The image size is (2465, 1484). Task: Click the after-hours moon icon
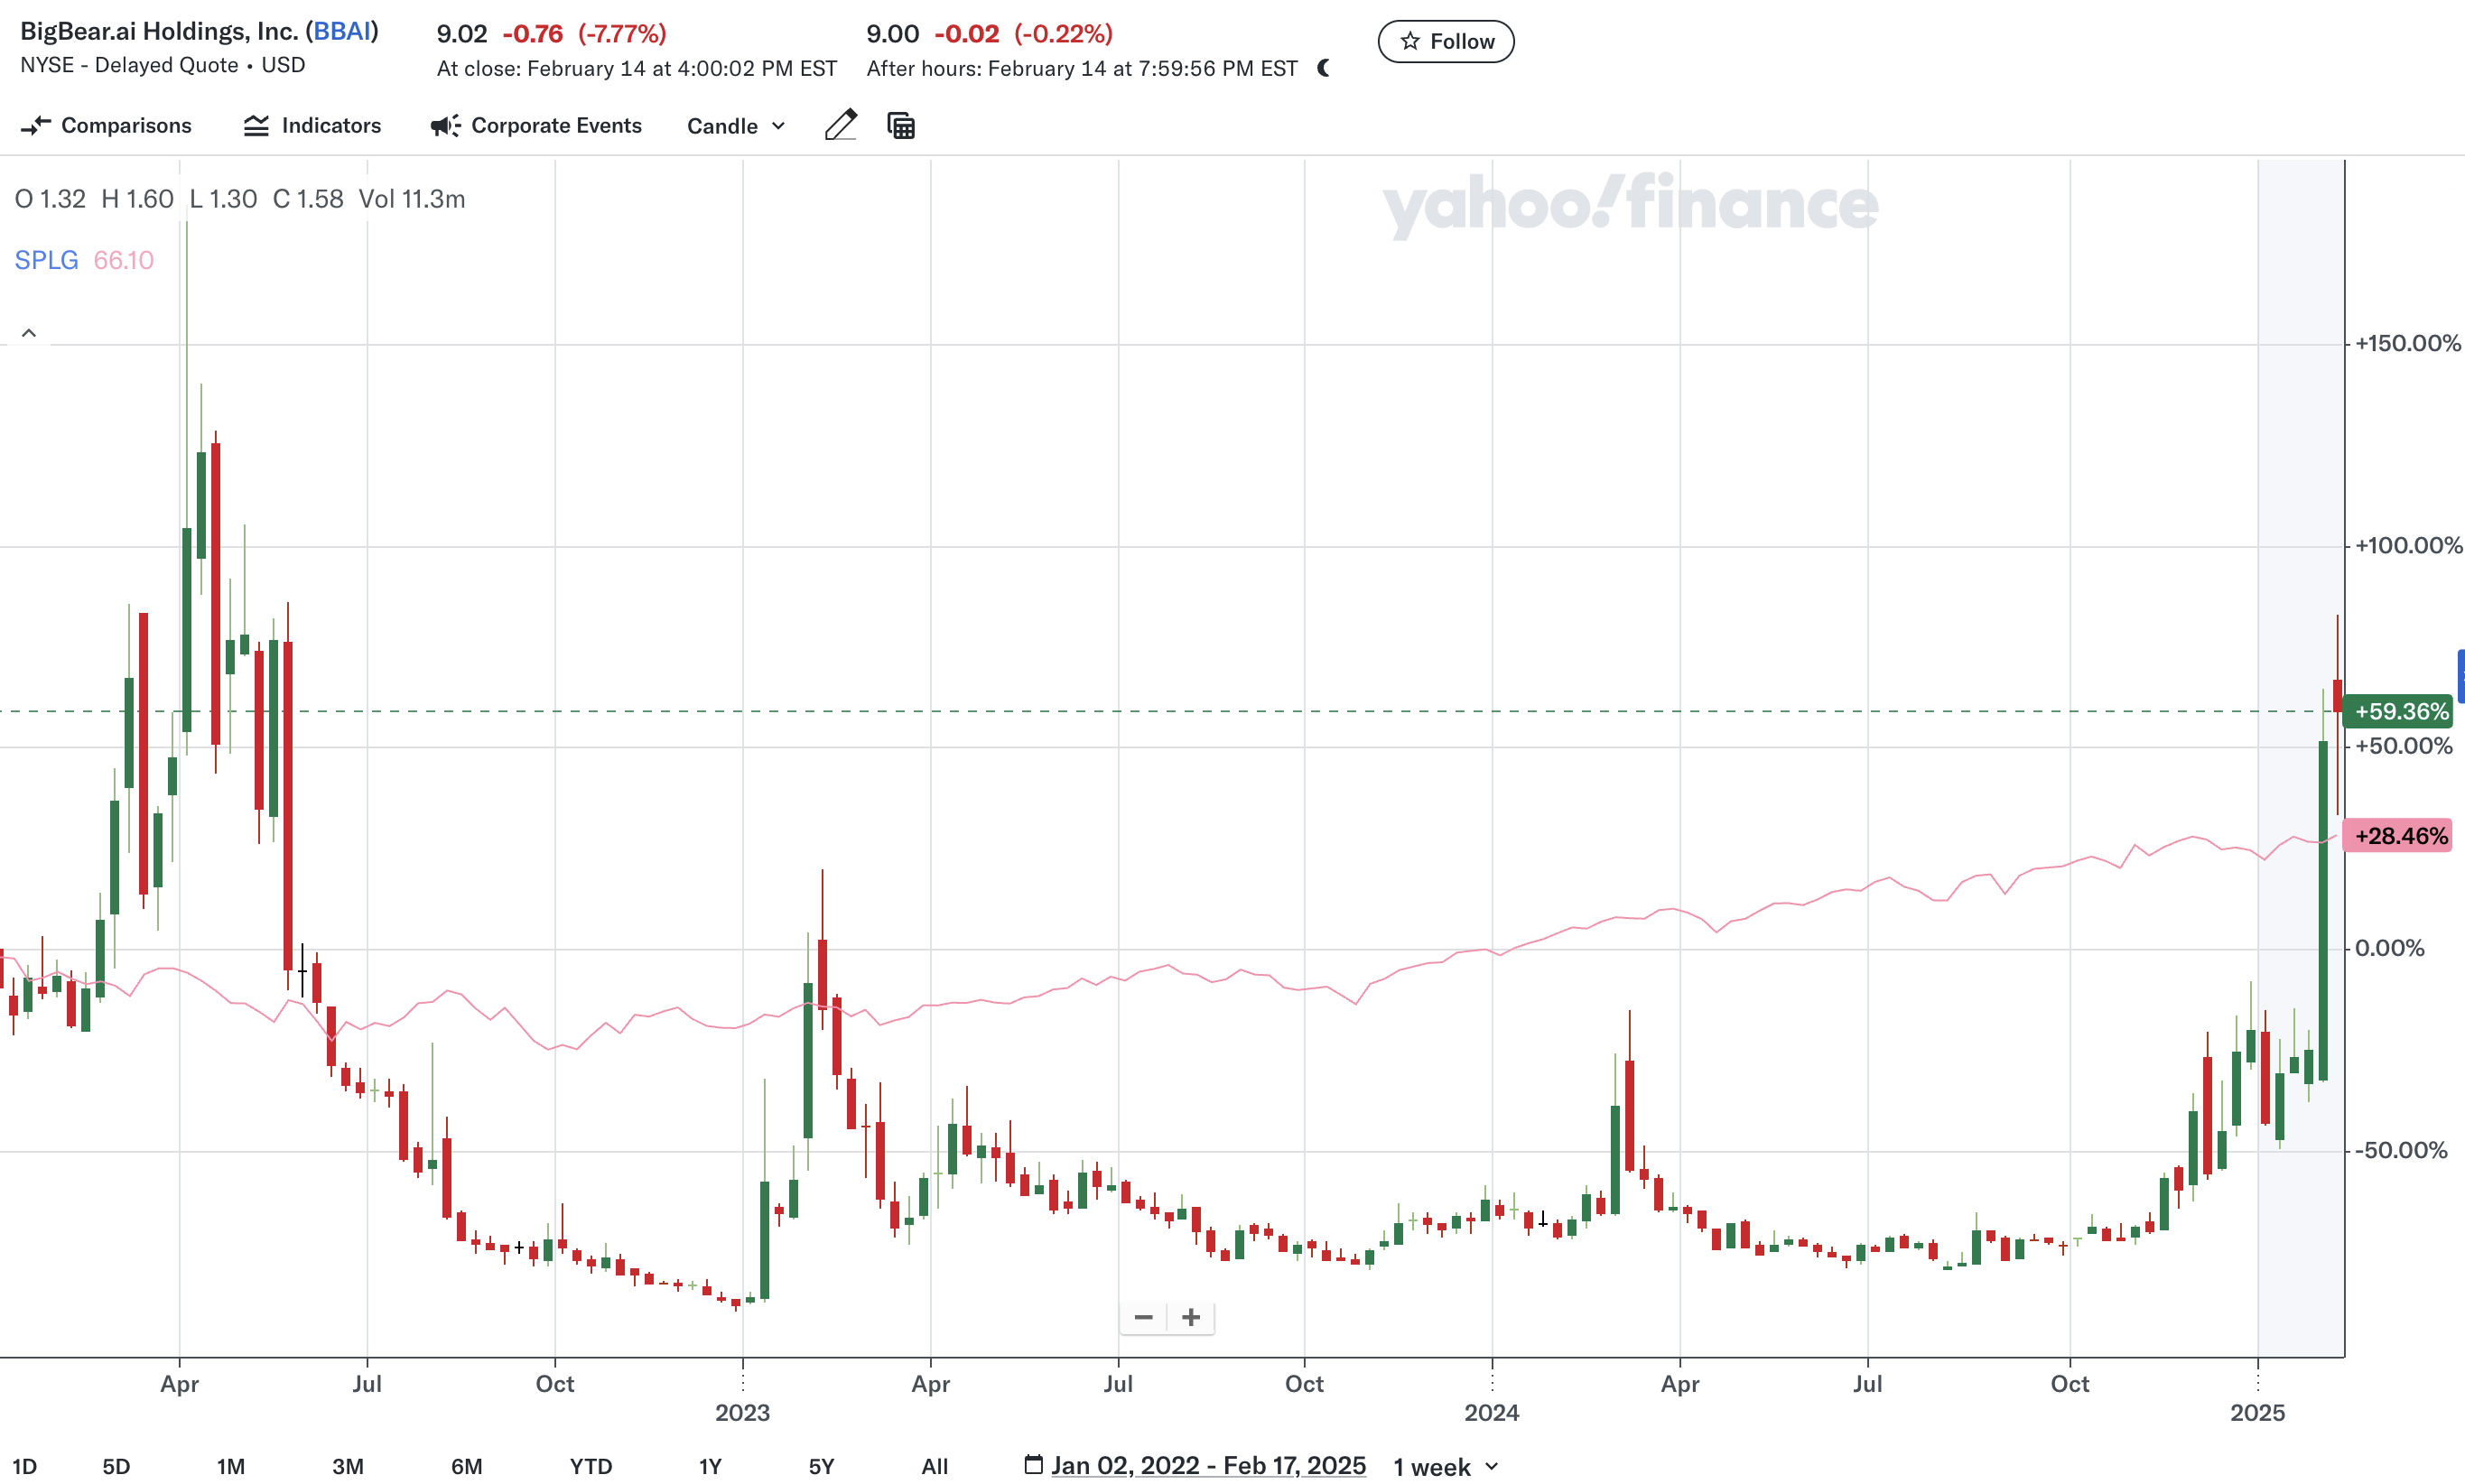1324,68
